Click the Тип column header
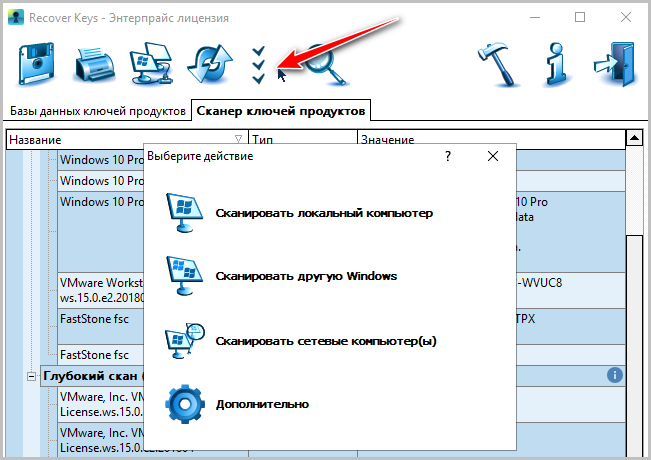This screenshot has width=651, height=460. (x=303, y=137)
